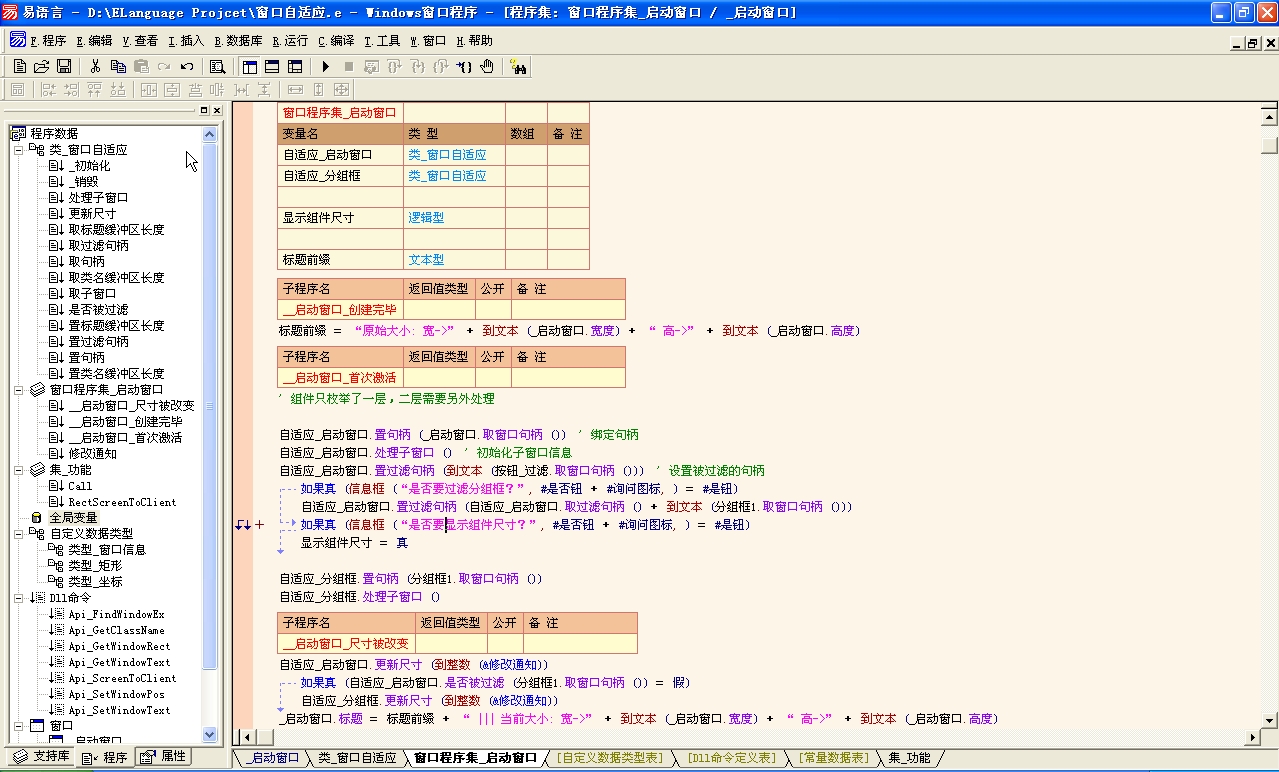Screen dimensions: 1279x772
Task: Click the hand breakpoint icon
Action: coord(487,66)
